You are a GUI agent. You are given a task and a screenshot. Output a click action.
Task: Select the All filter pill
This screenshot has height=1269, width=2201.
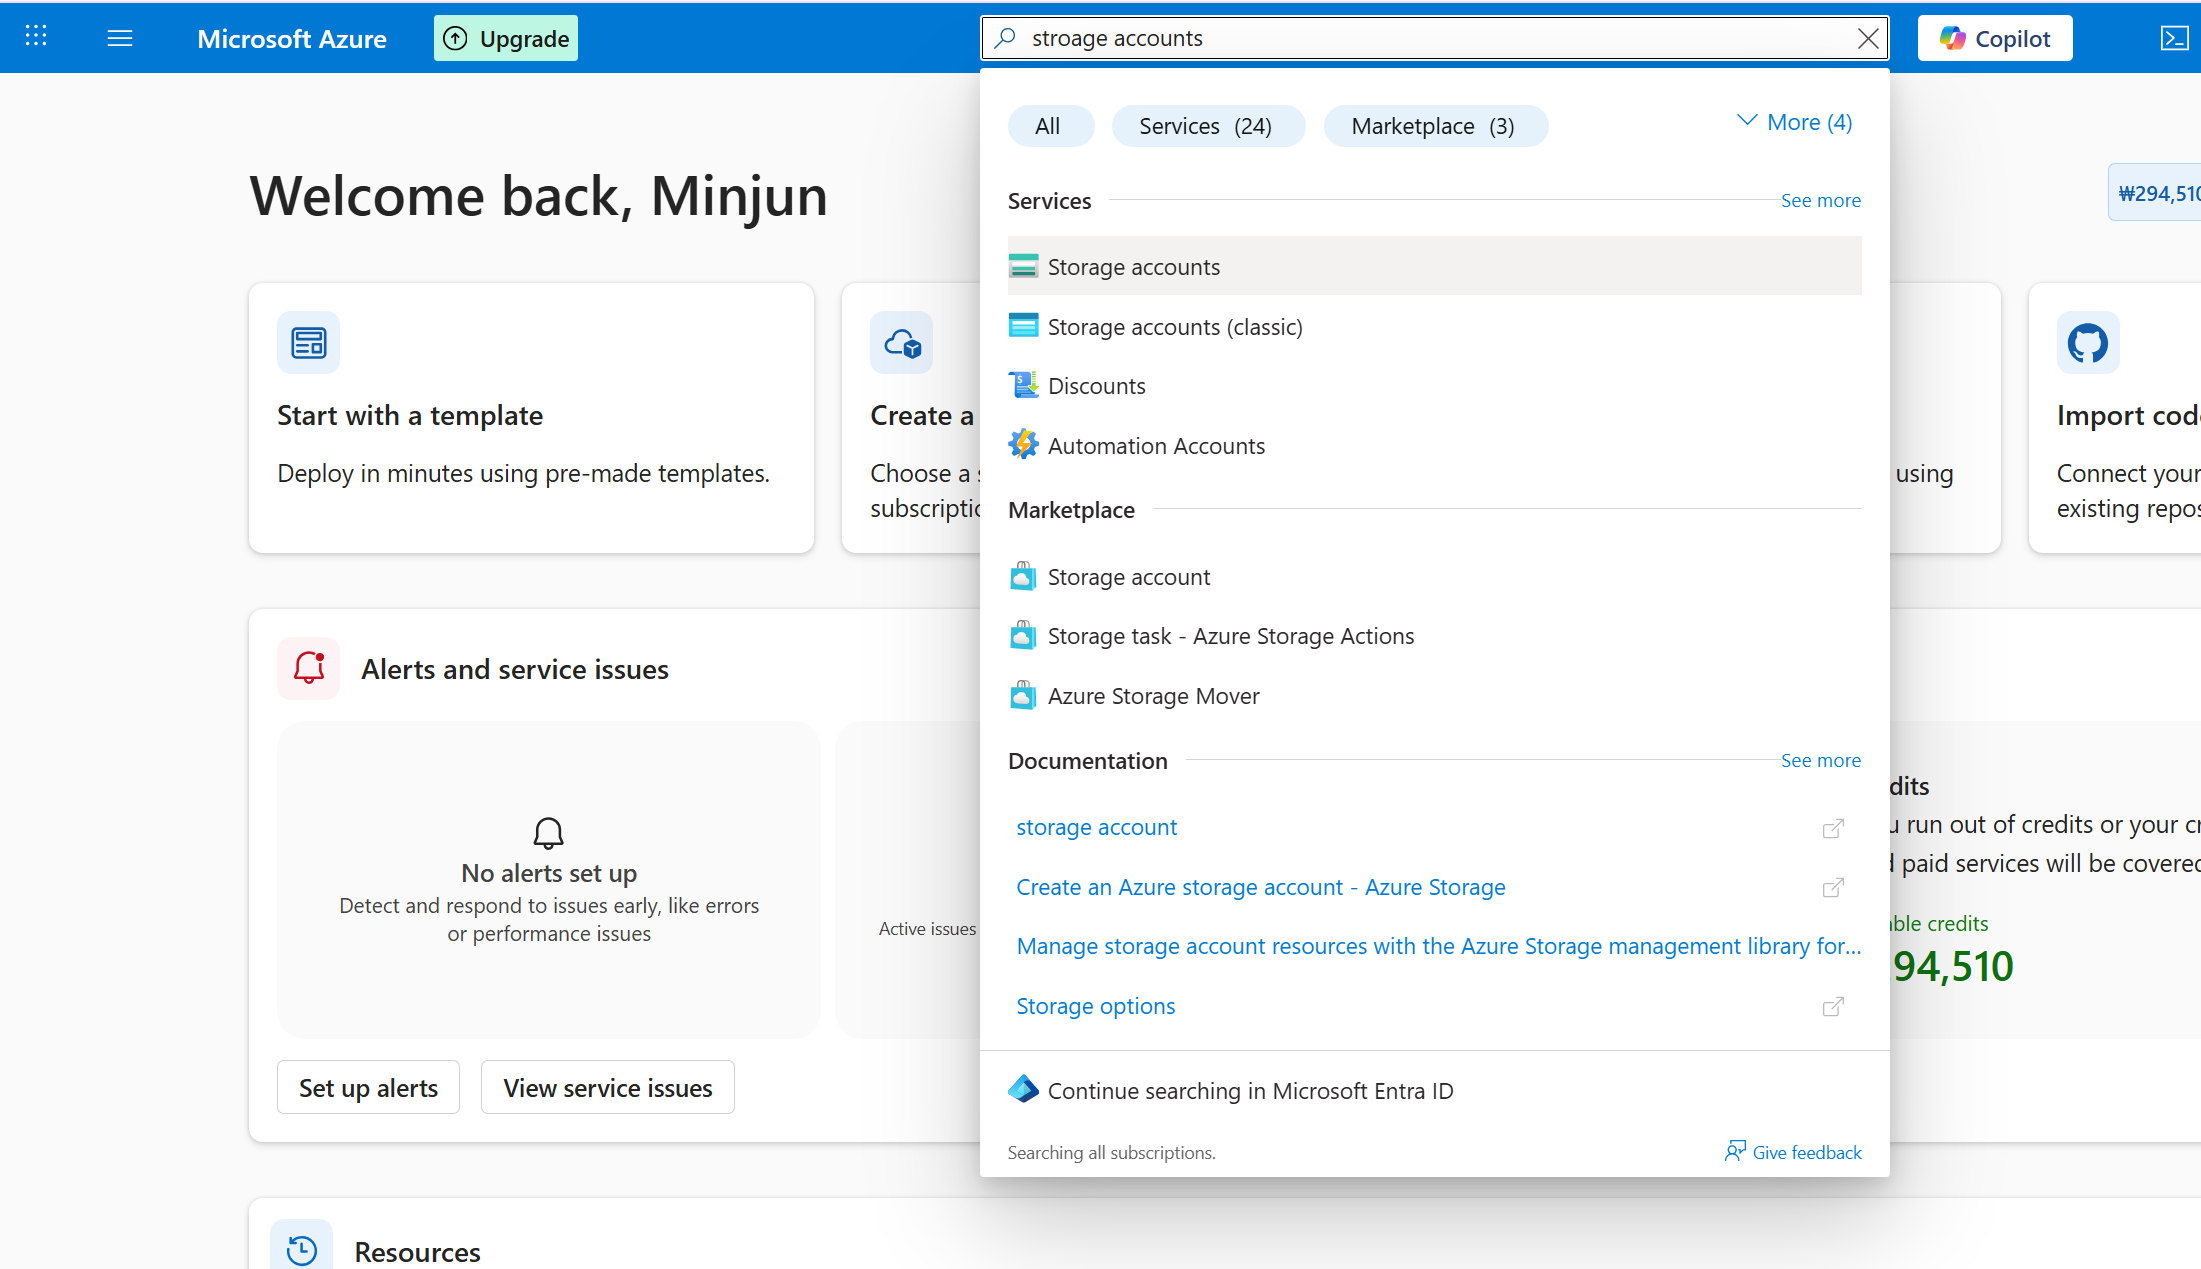pos(1048,126)
